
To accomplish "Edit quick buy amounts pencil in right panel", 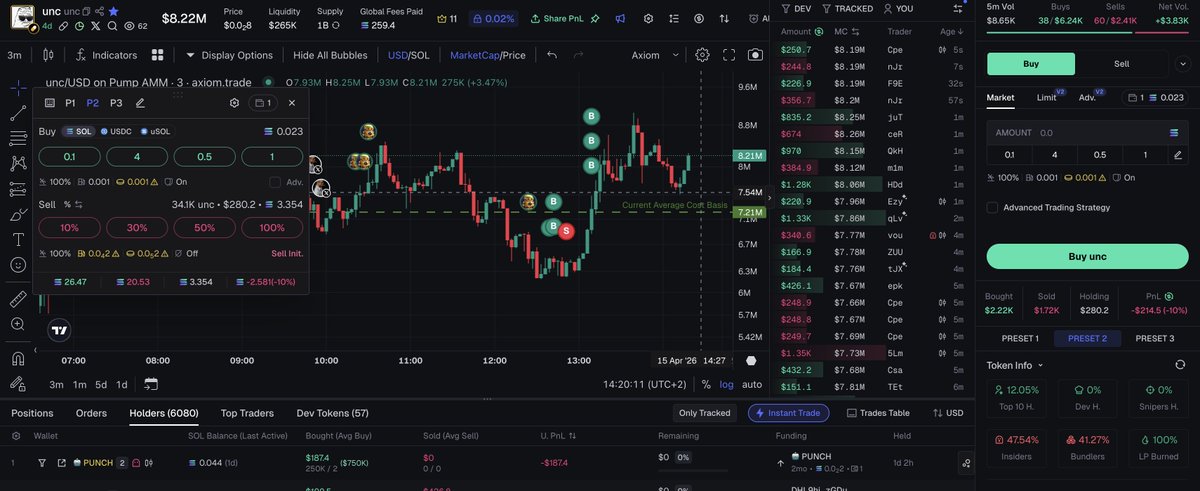I will click(x=1177, y=154).
